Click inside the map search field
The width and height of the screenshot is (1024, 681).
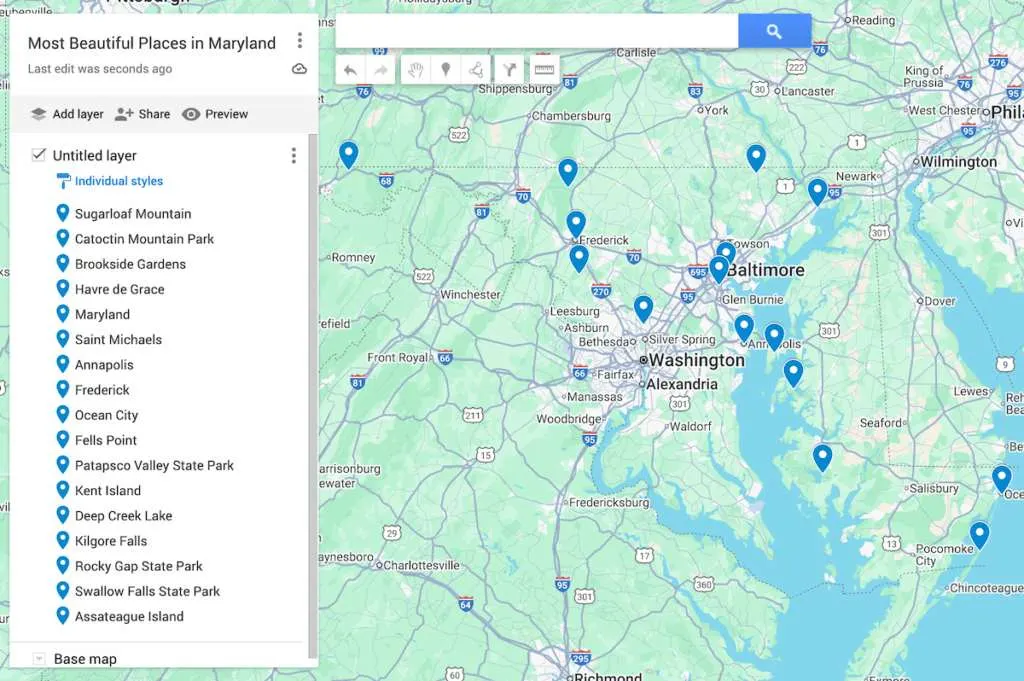(x=537, y=31)
